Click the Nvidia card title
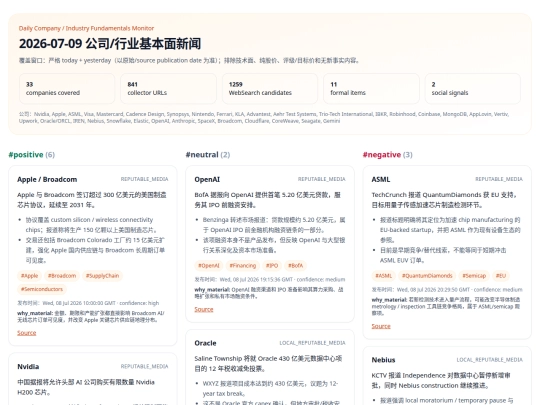Viewport: 540px width, 405px height. [28, 366]
